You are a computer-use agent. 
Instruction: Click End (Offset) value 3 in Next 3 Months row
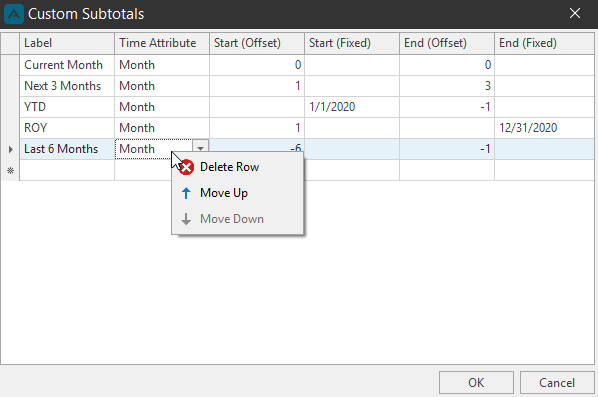click(447, 86)
